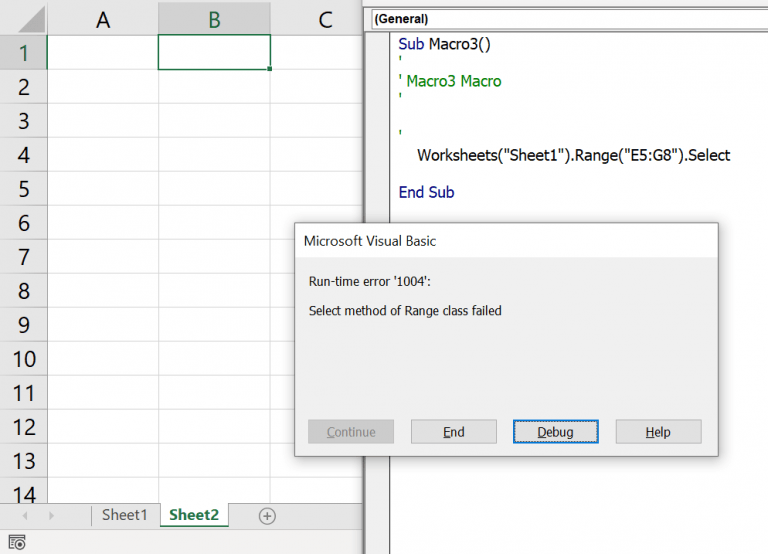Open the (General) object dropdown
The width and height of the screenshot is (768, 554).
click(569, 19)
